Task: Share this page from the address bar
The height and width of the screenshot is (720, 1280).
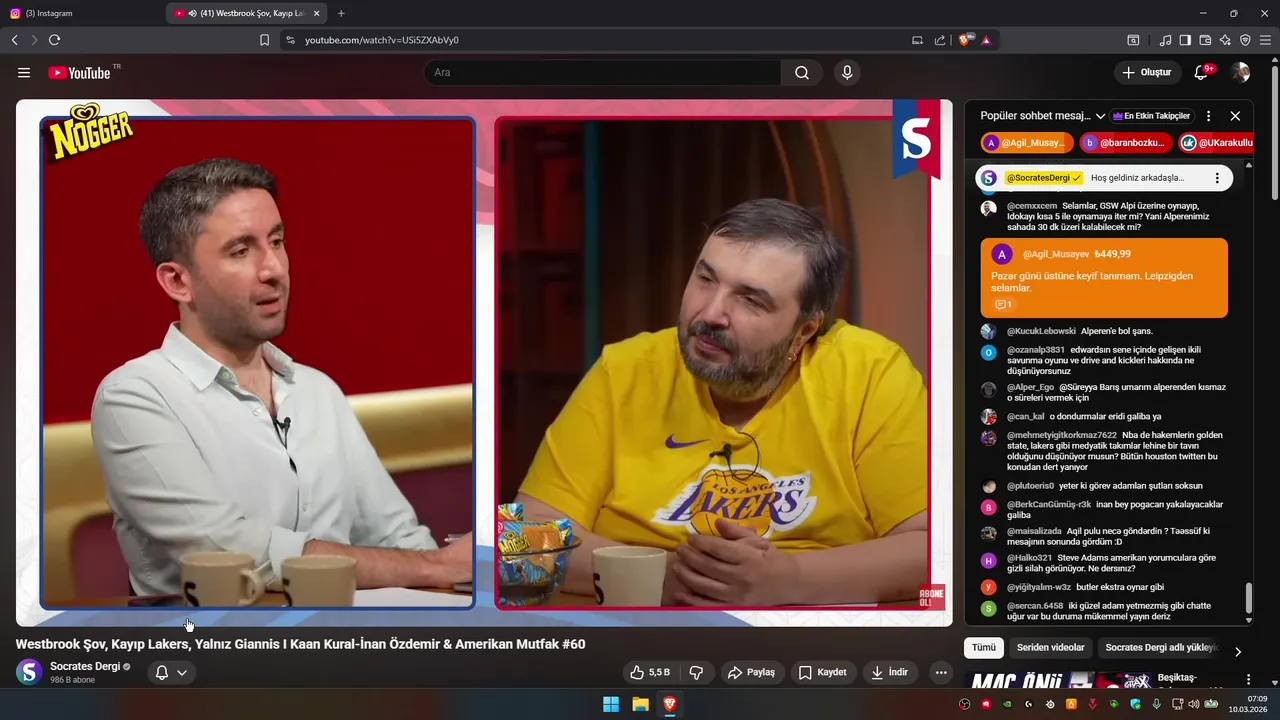Action: pyautogui.click(x=940, y=40)
